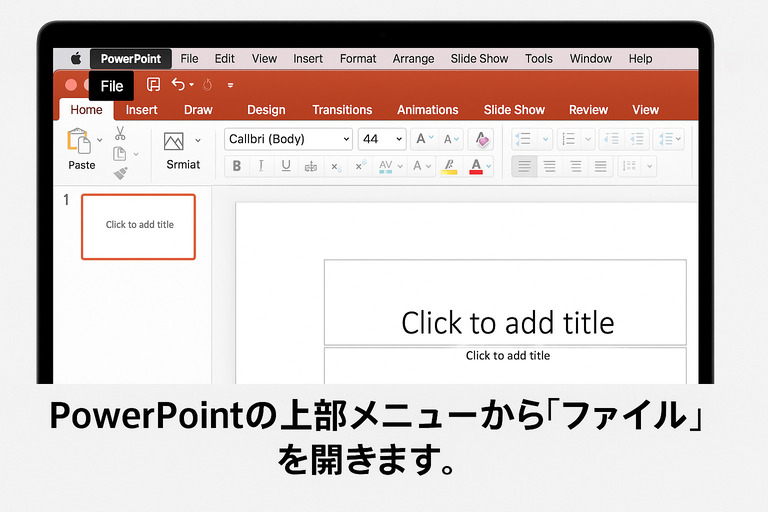The image size is (768, 512).
Task: Open the Window menu
Action: click(x=591, y=59)
